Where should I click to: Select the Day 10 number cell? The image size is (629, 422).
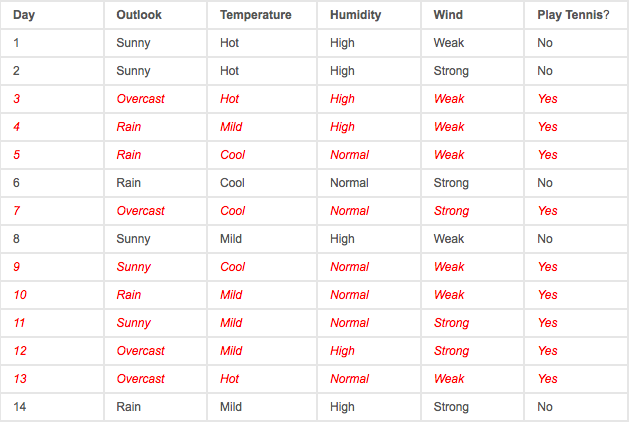(x=52, y=295)
